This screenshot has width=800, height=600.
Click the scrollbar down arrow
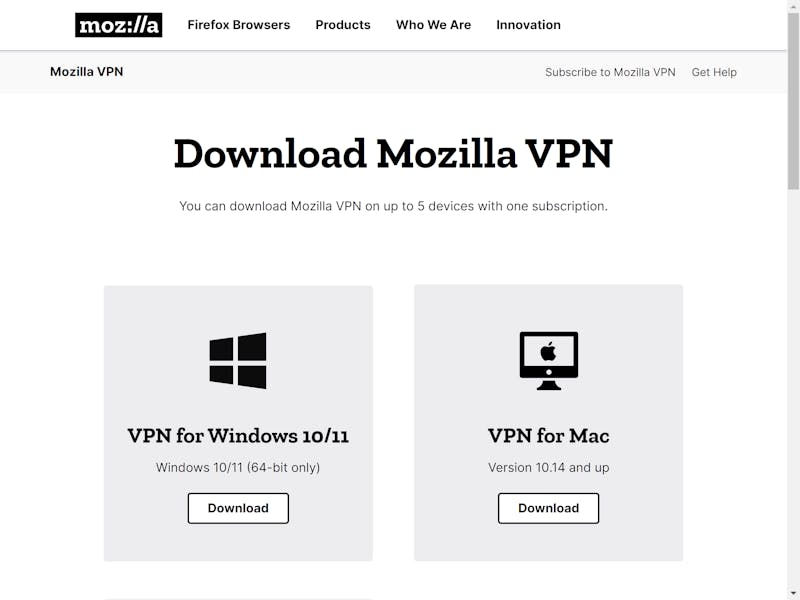[793, 594]
